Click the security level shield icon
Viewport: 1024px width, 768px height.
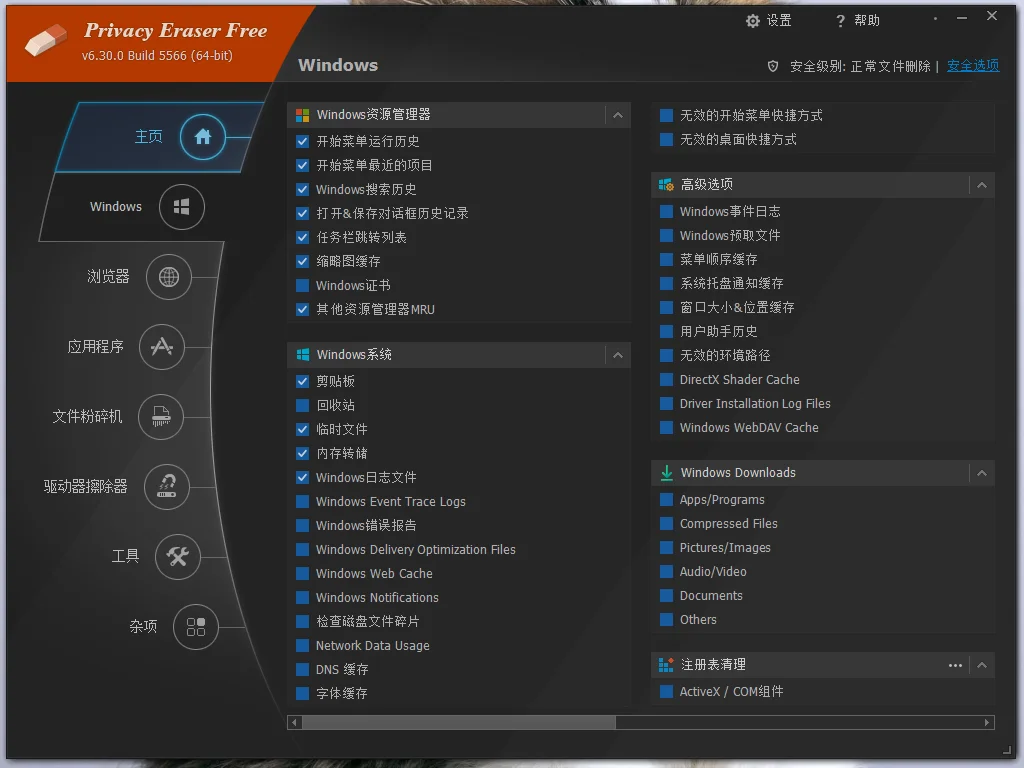pyautogui.click(x=773, y=66)
